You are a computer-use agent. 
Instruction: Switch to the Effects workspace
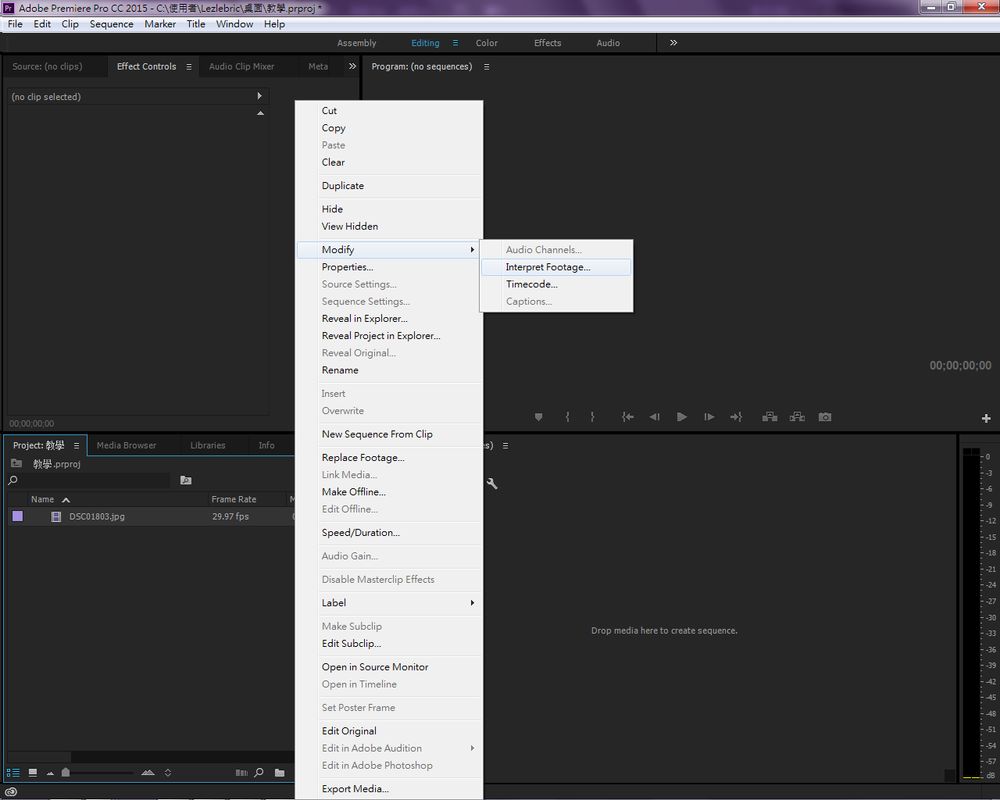548,43
